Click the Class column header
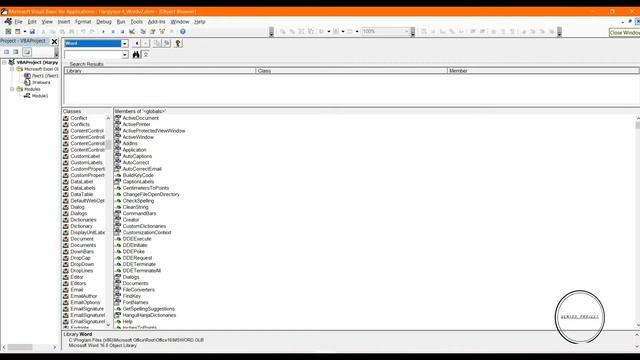640x360 pixels. pos(351,71)
